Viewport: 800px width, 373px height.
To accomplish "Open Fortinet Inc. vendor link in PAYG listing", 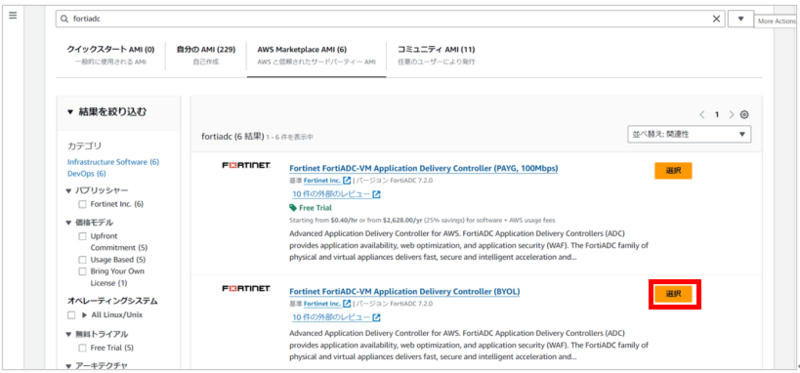I will [322, 181].
